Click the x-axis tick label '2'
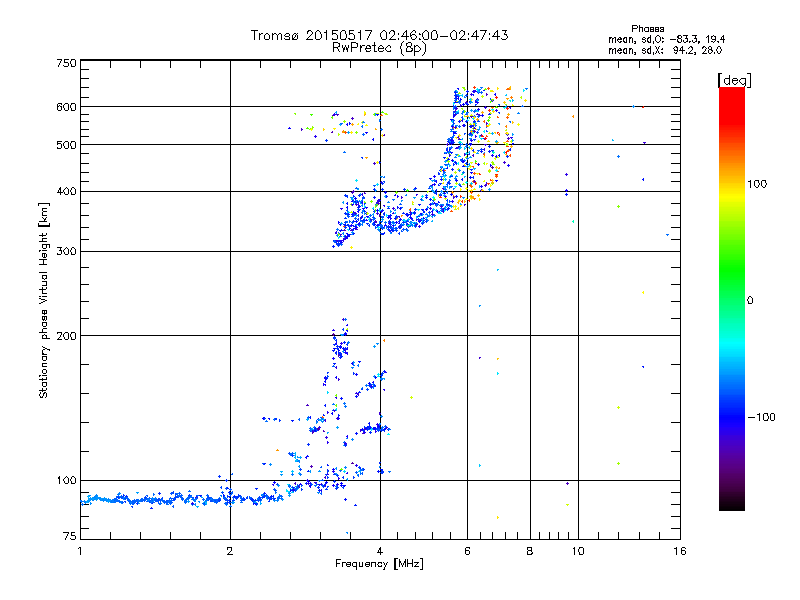The width and height of the screenshot is (800, 600). click(x=230, y=551)
